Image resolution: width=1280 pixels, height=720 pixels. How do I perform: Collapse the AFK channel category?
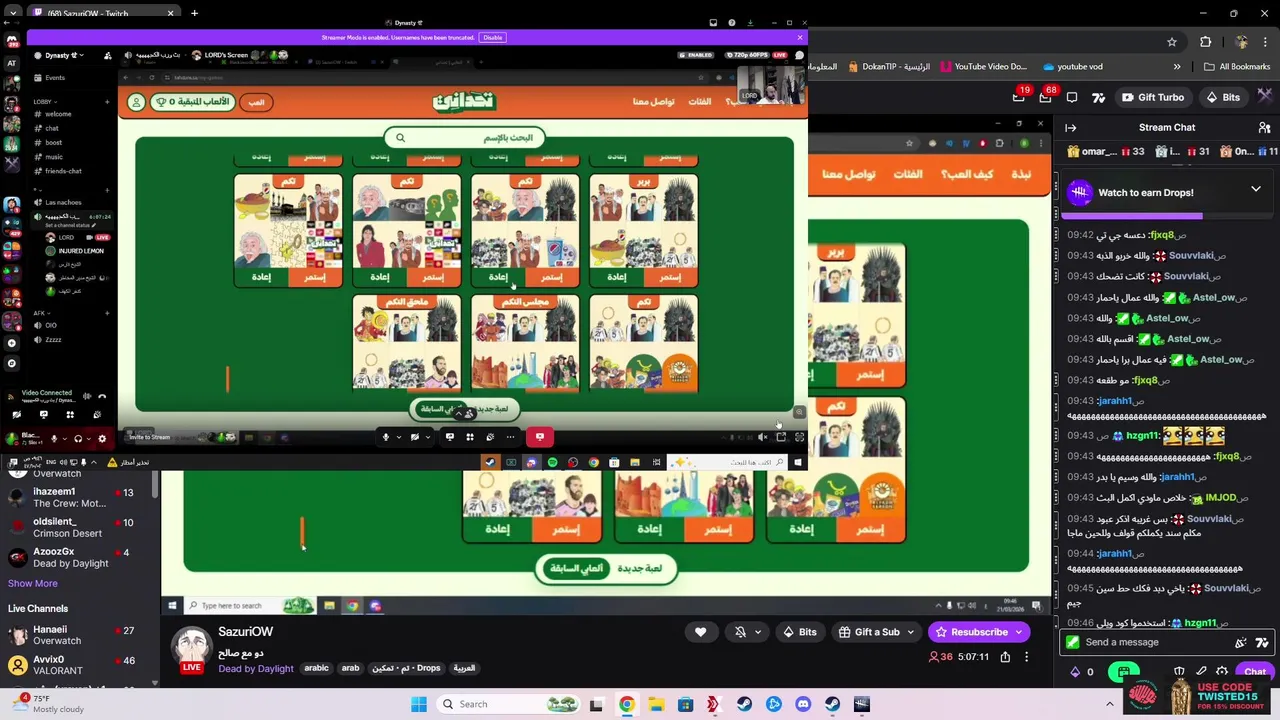click(x=40, y=312)
